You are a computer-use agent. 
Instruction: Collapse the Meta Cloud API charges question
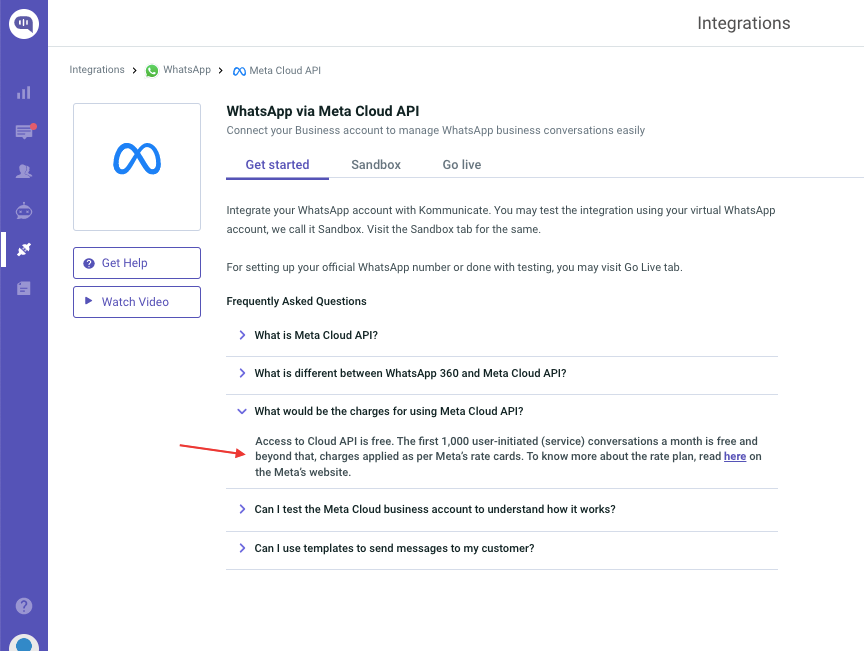502,411
